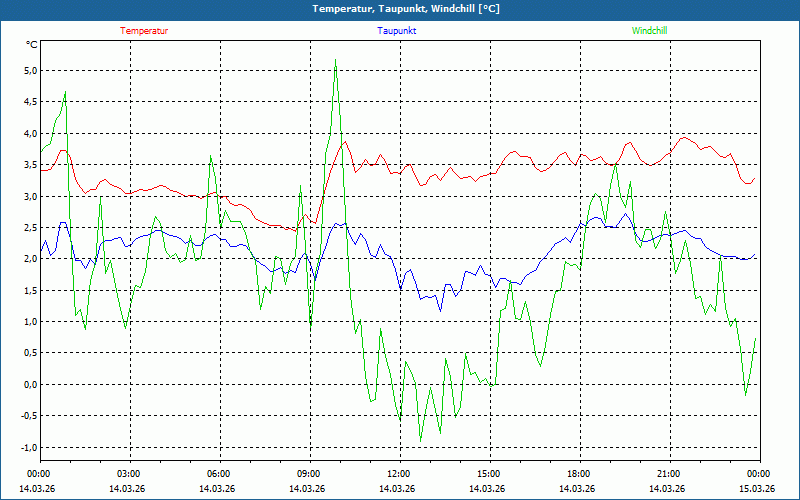Image resolution: width=800 pixels, height=500 pixels.
Task: Pick the 12:00 time axis label
Action: [x=398, y=474]
